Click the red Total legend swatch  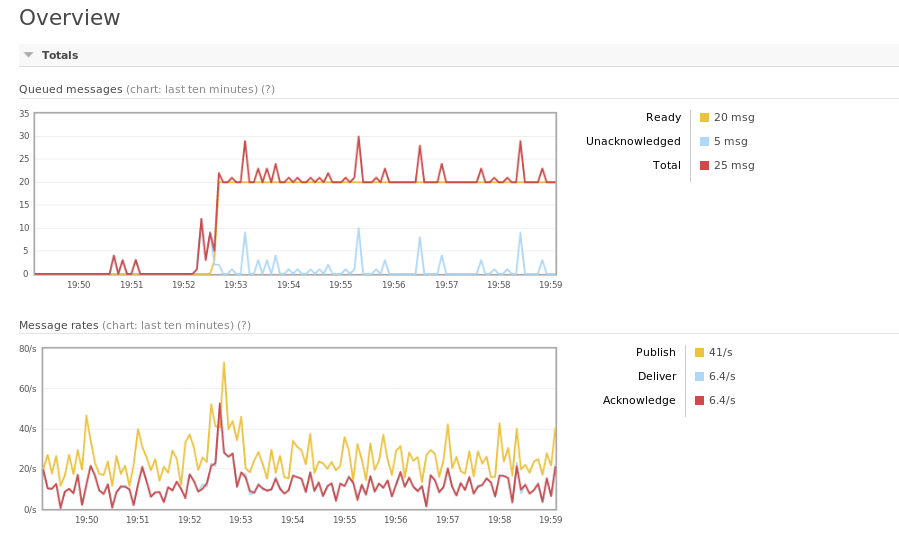point(704,165)
